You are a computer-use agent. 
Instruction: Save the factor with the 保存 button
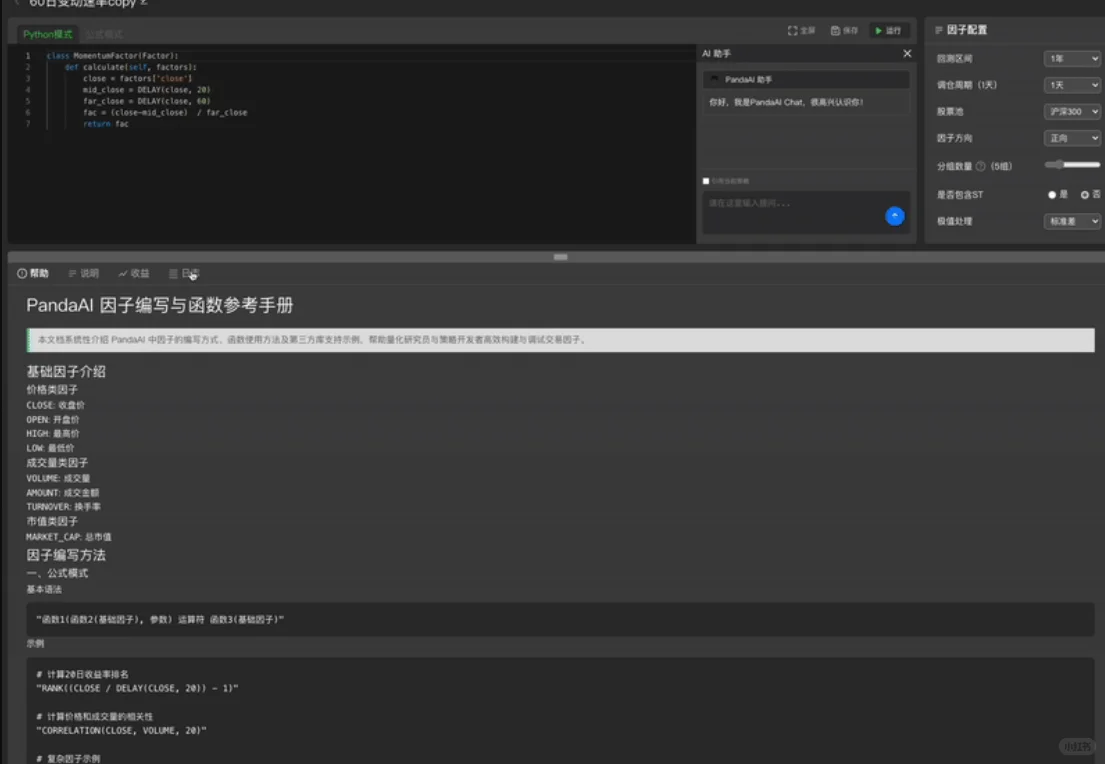[x=844, y=30]
